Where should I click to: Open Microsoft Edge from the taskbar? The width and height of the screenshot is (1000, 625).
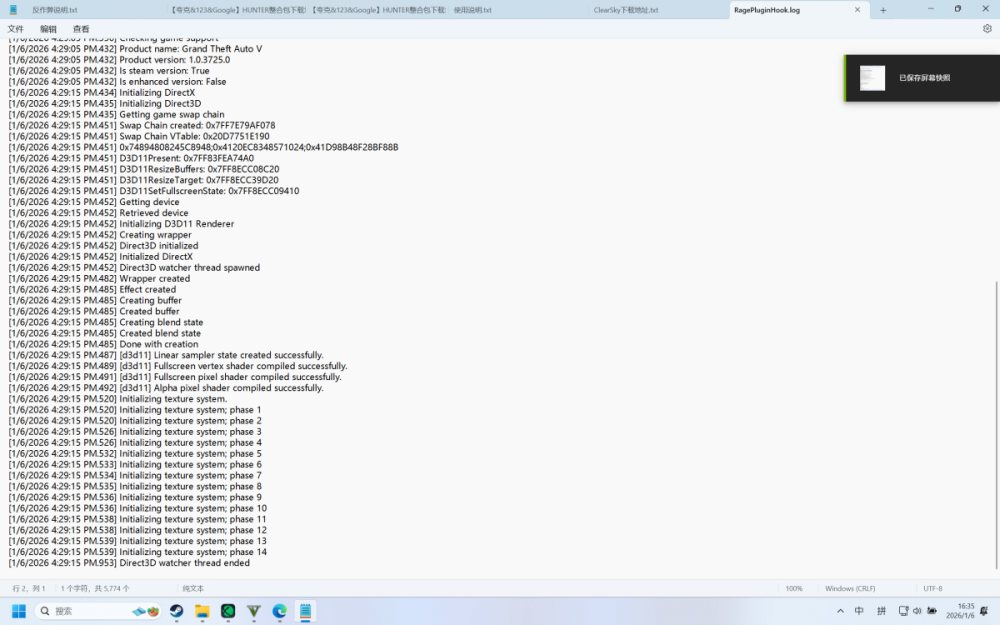click(x=279, y=611)
